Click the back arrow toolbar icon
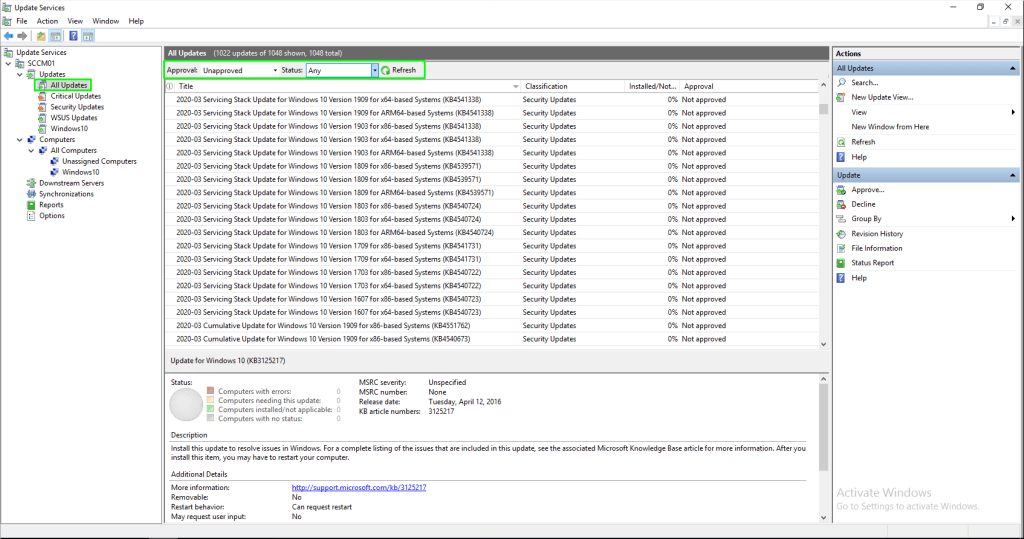 pyautogui.click(x=9, y=35)
